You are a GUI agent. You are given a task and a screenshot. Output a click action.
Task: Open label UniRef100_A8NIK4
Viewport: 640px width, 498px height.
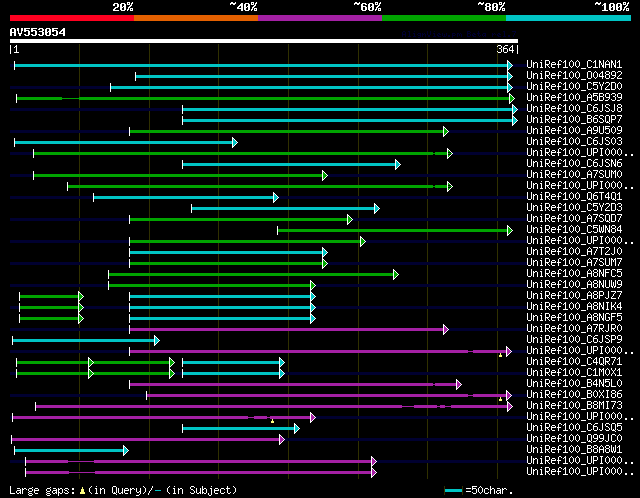(x=574, y=307)
